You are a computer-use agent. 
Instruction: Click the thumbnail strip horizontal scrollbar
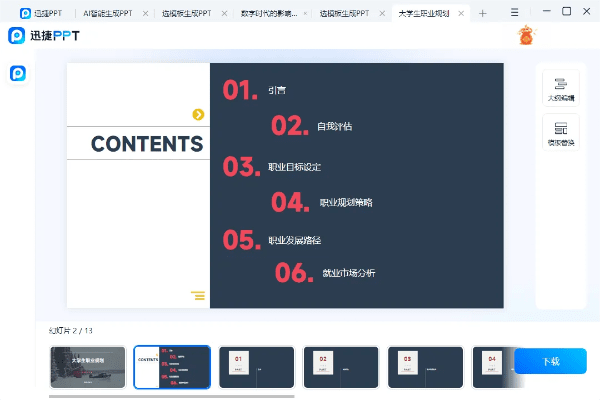172,396
